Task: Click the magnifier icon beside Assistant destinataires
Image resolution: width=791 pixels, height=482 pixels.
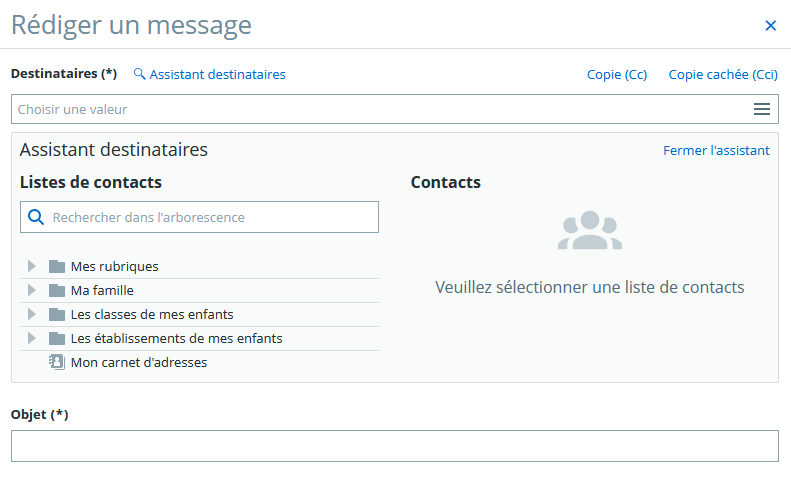Action: (139, 74)
